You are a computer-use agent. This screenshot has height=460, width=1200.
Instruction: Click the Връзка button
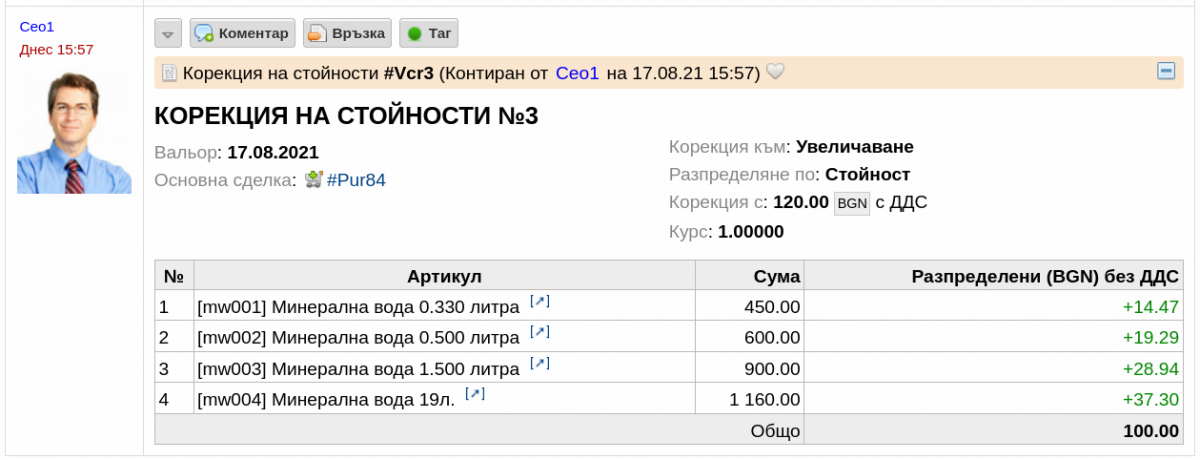[x=347, y=34]
